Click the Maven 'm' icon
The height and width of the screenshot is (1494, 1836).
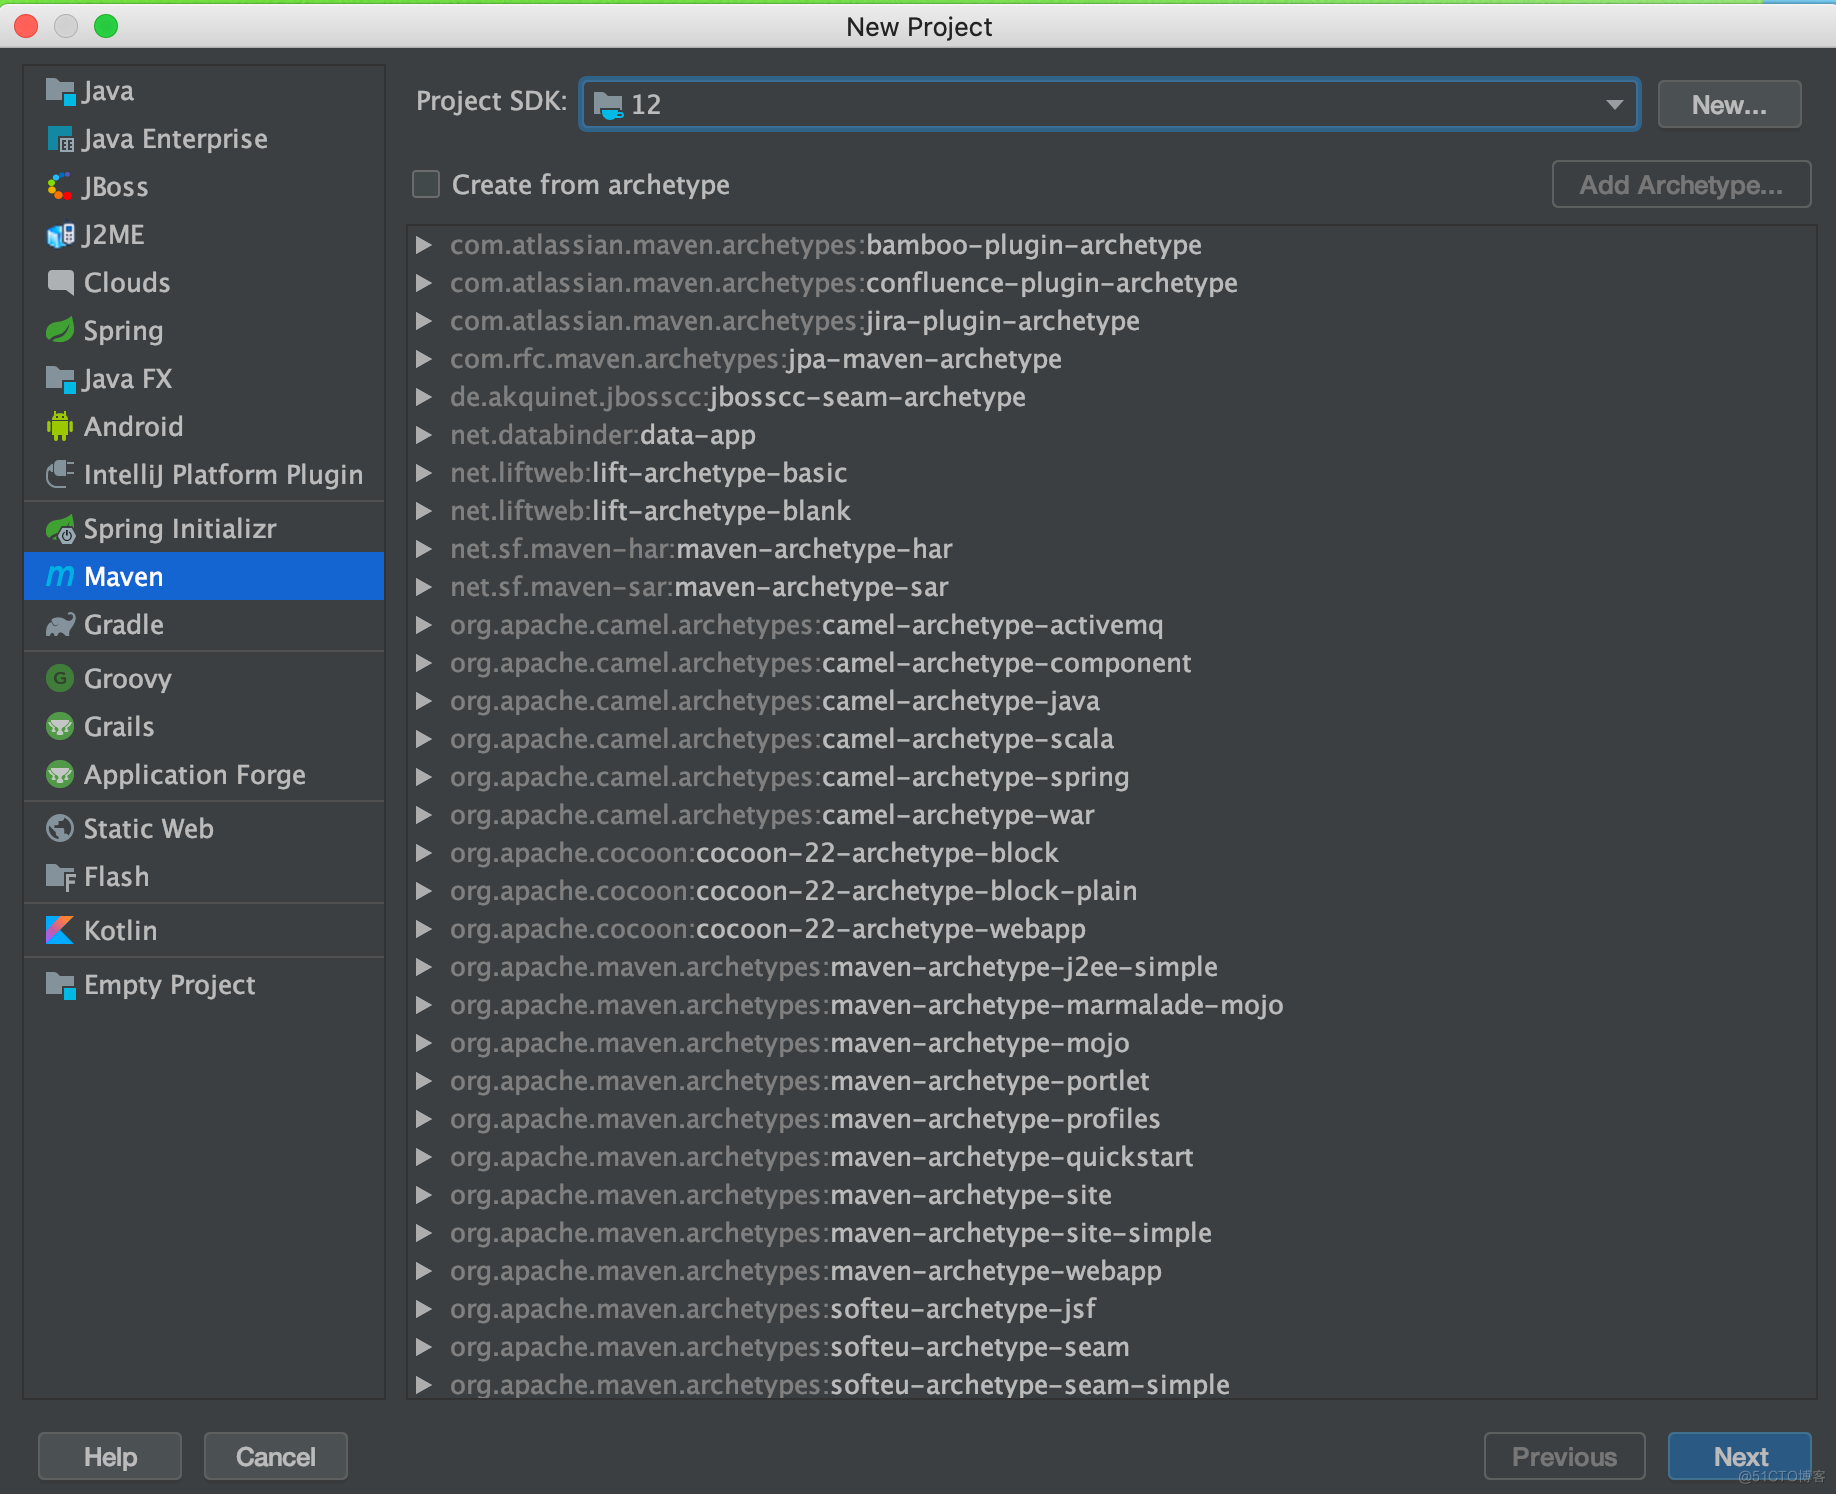(60, 577)
